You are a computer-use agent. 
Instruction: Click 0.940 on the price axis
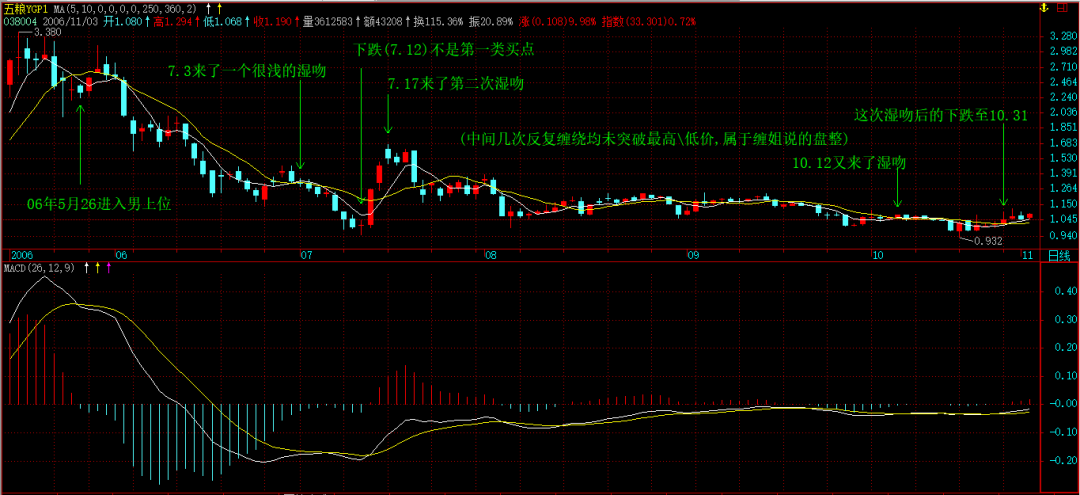tap(1061, 235)
